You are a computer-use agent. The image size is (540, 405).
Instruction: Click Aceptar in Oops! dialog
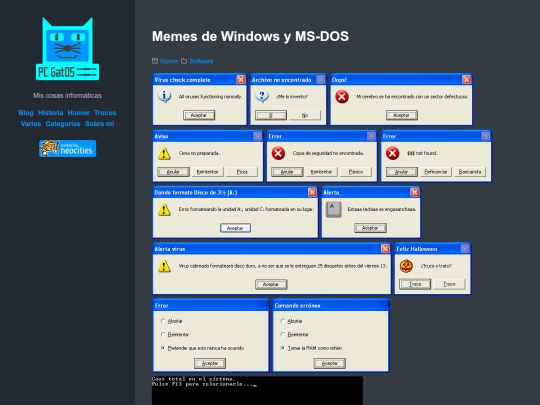402,115
